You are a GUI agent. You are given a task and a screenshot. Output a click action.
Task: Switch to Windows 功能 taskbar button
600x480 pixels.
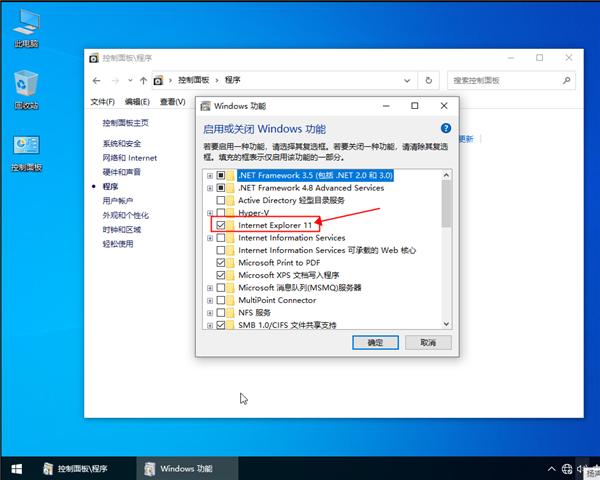point(187,469)
